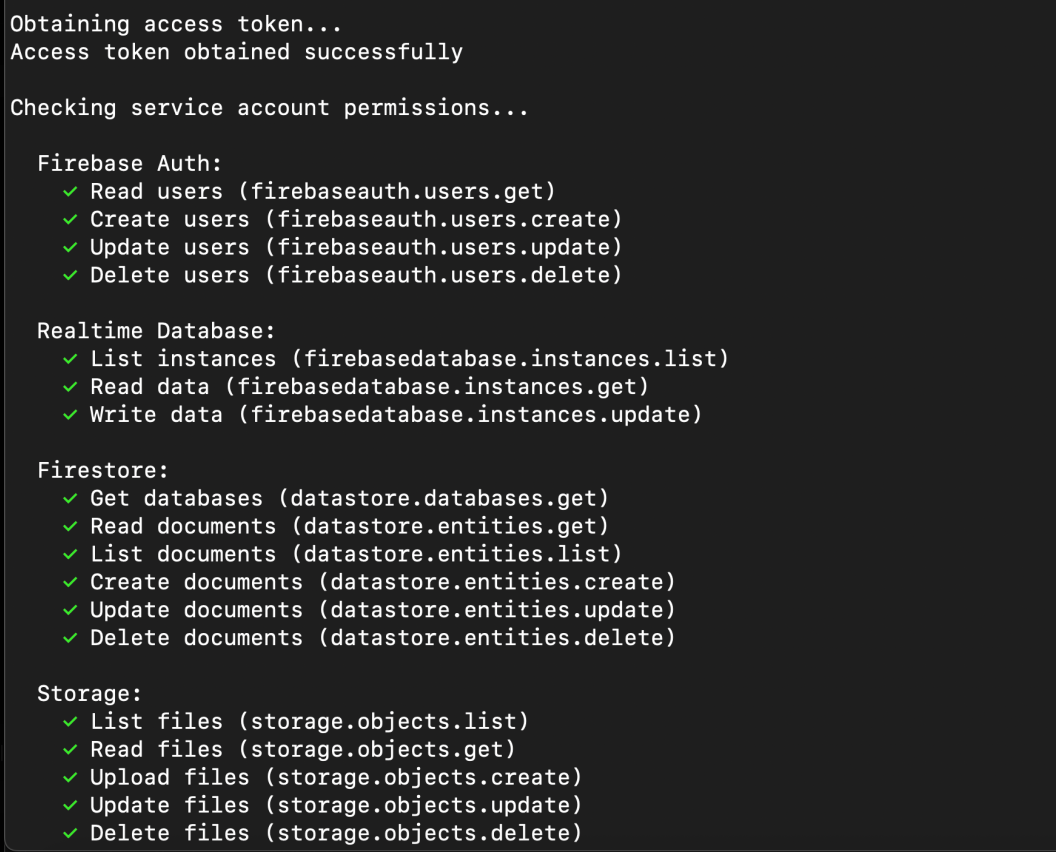Click the Firebase Auth section heading
This screenshot has width=1056, height=852.
pyautogui.click(x=129, y=163)
